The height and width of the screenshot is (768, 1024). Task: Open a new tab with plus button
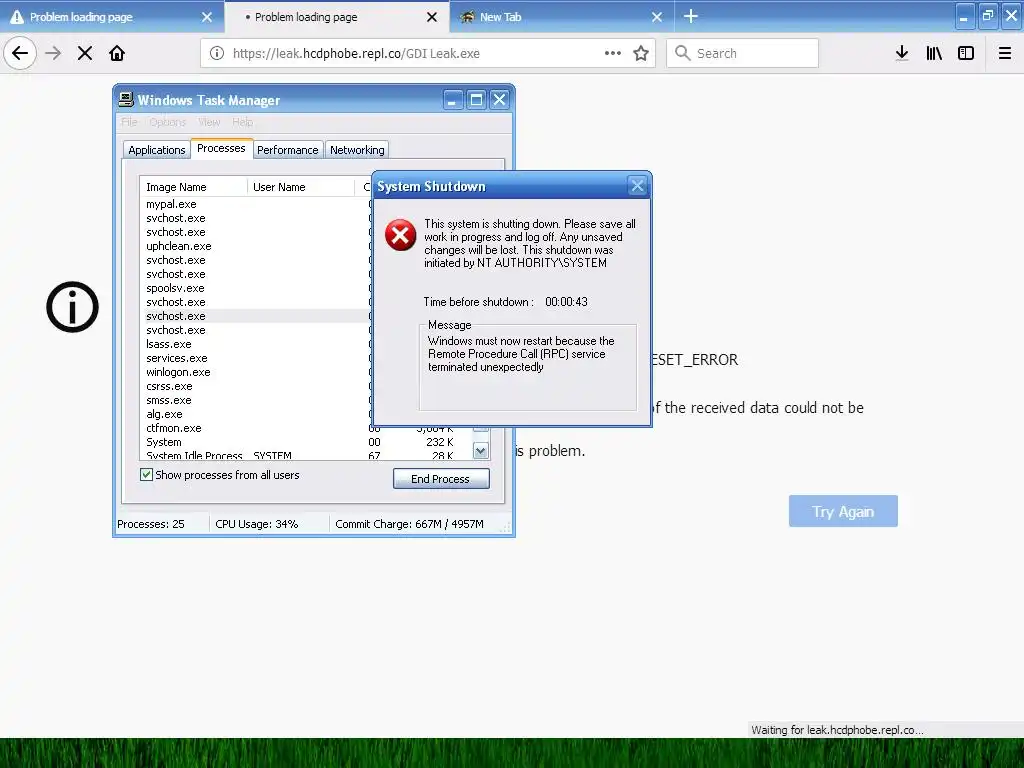tap(691, 16)
